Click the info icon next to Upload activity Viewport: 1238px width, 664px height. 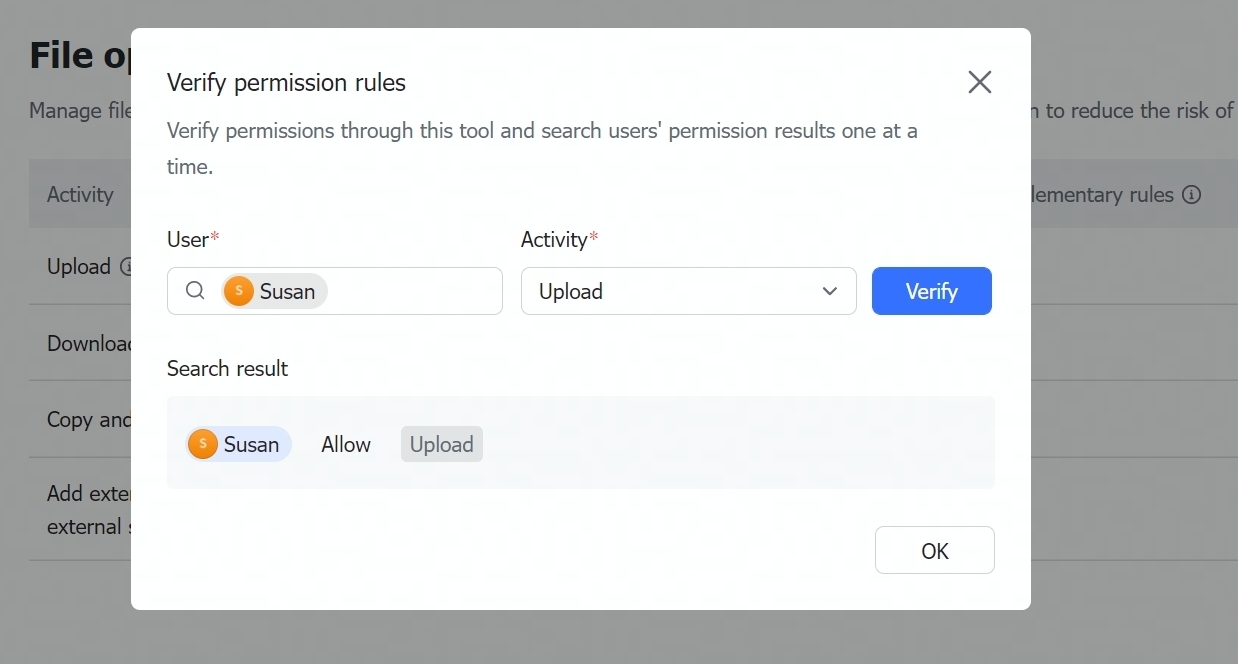(x=126, y=267)
